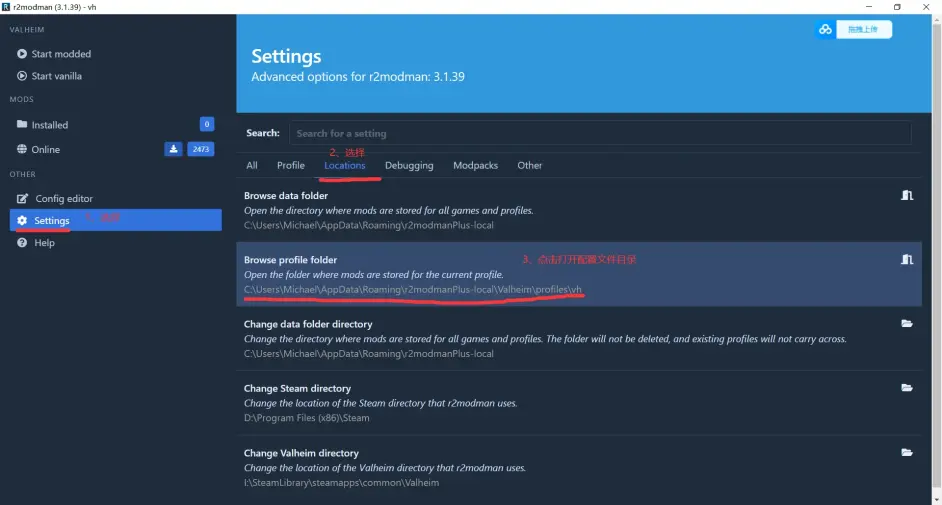Image resolution: width=942 pixels, height=505 pixels.
Task: Click the Installed folder icon in sidebar
Action: point(22,124)
